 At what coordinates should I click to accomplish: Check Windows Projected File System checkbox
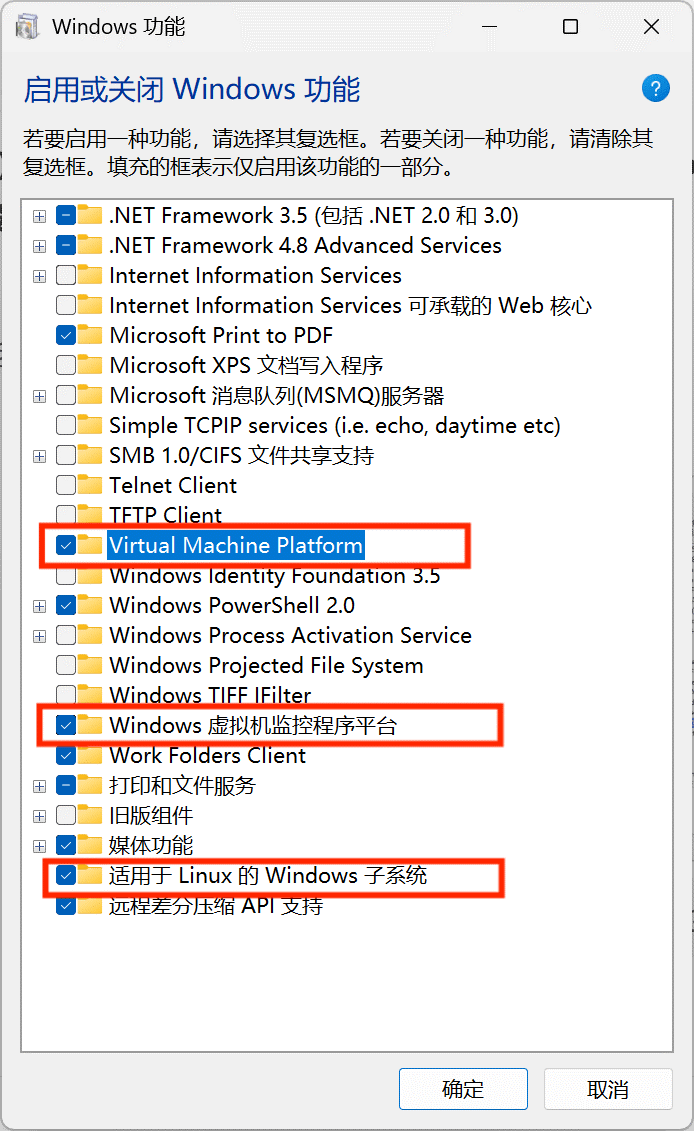(x=66, y=665)
